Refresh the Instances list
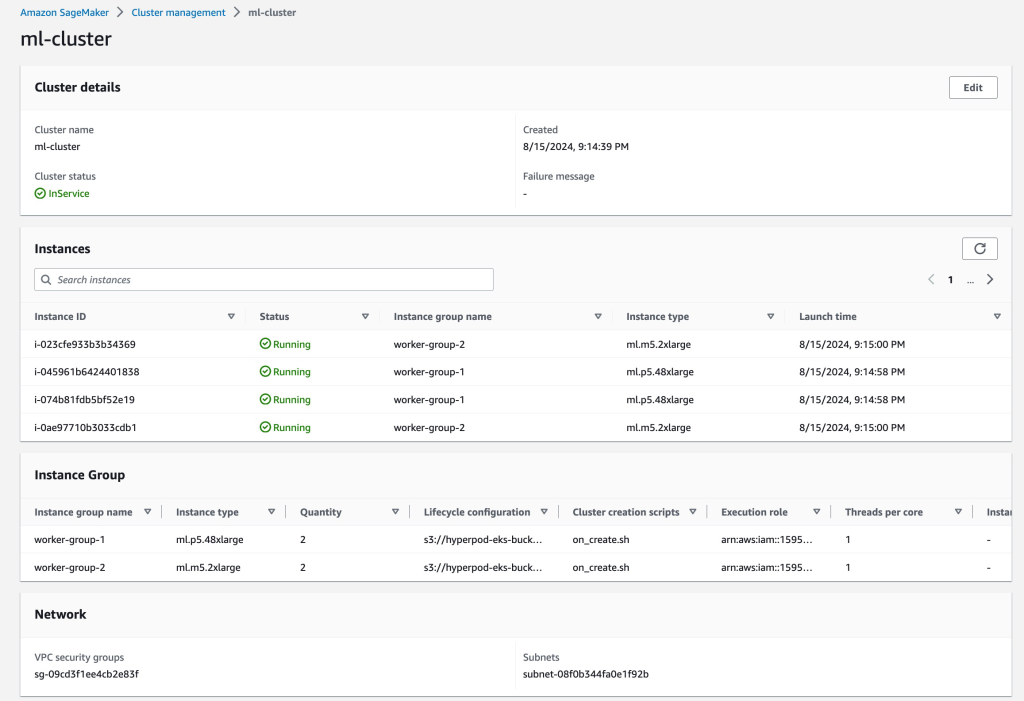 coord(979,248)
